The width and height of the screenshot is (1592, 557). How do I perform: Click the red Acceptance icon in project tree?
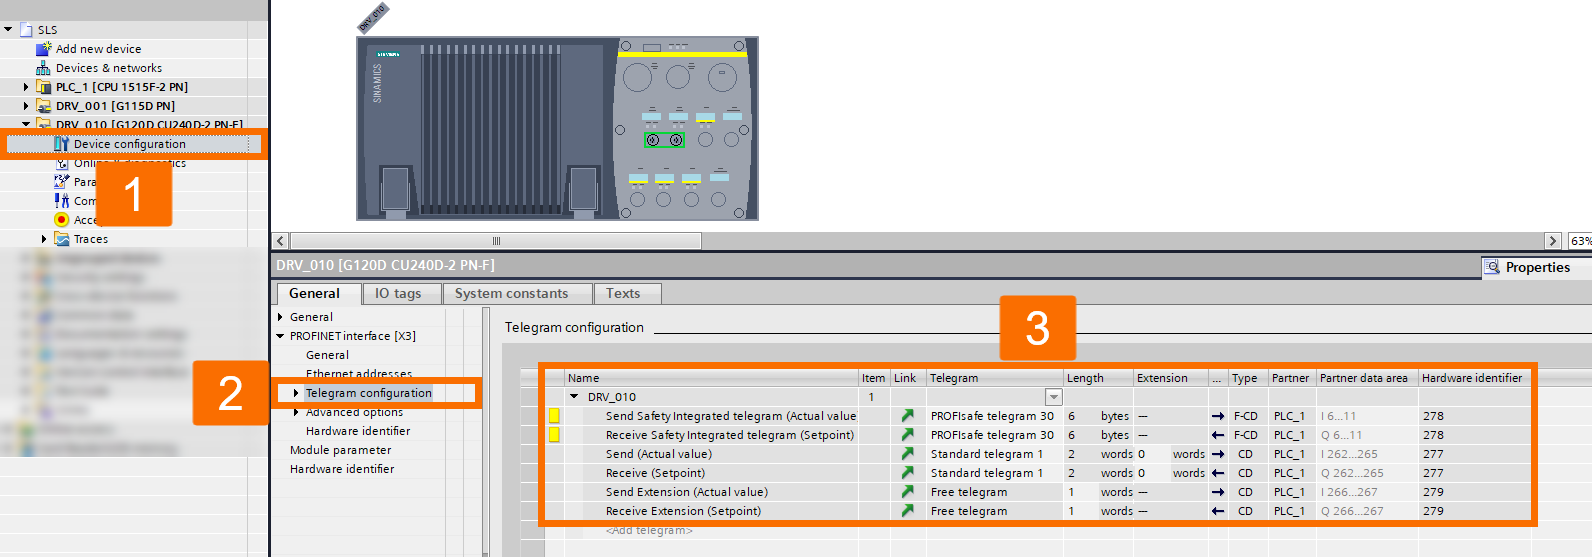(x=62, y=220)
